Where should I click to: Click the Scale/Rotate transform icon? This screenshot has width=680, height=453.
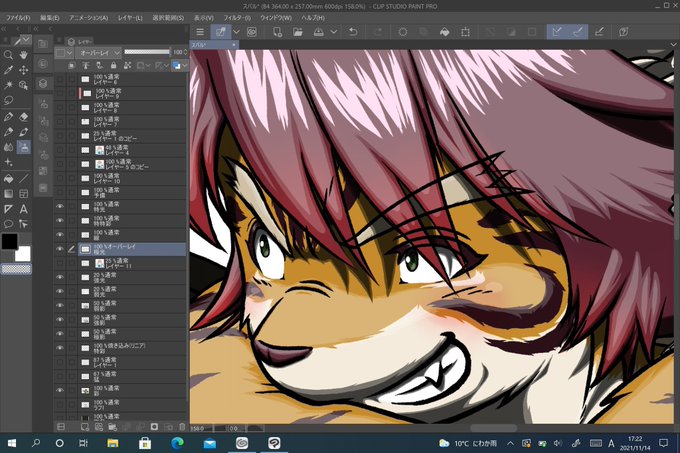click(465, 32)
